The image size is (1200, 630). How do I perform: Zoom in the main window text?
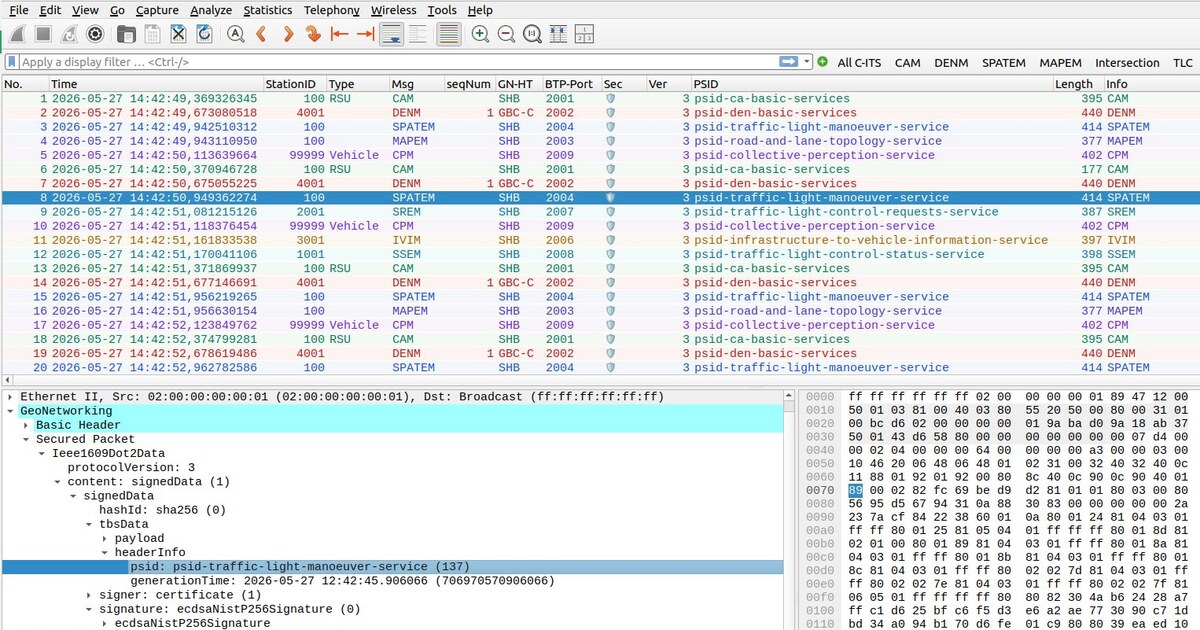point(480,35)
